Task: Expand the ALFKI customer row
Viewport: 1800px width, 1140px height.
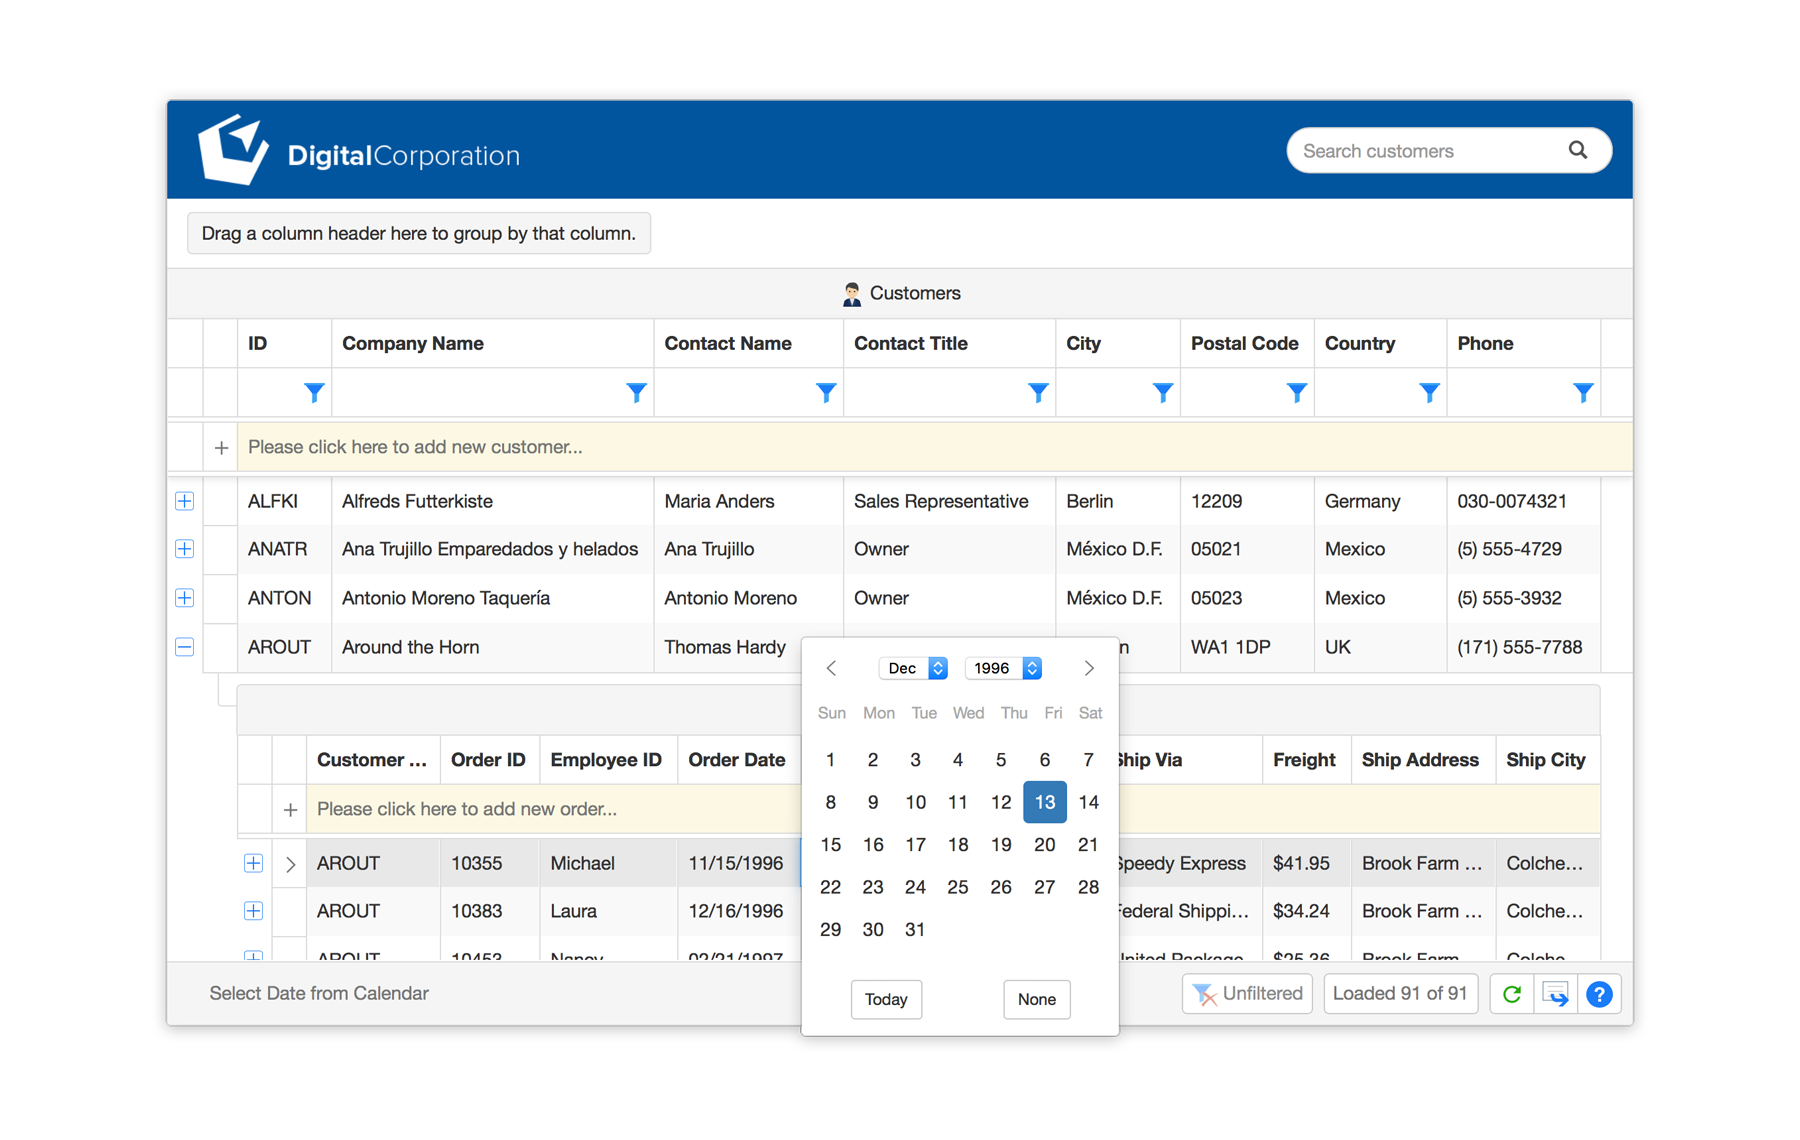Action: click(185, 501)
